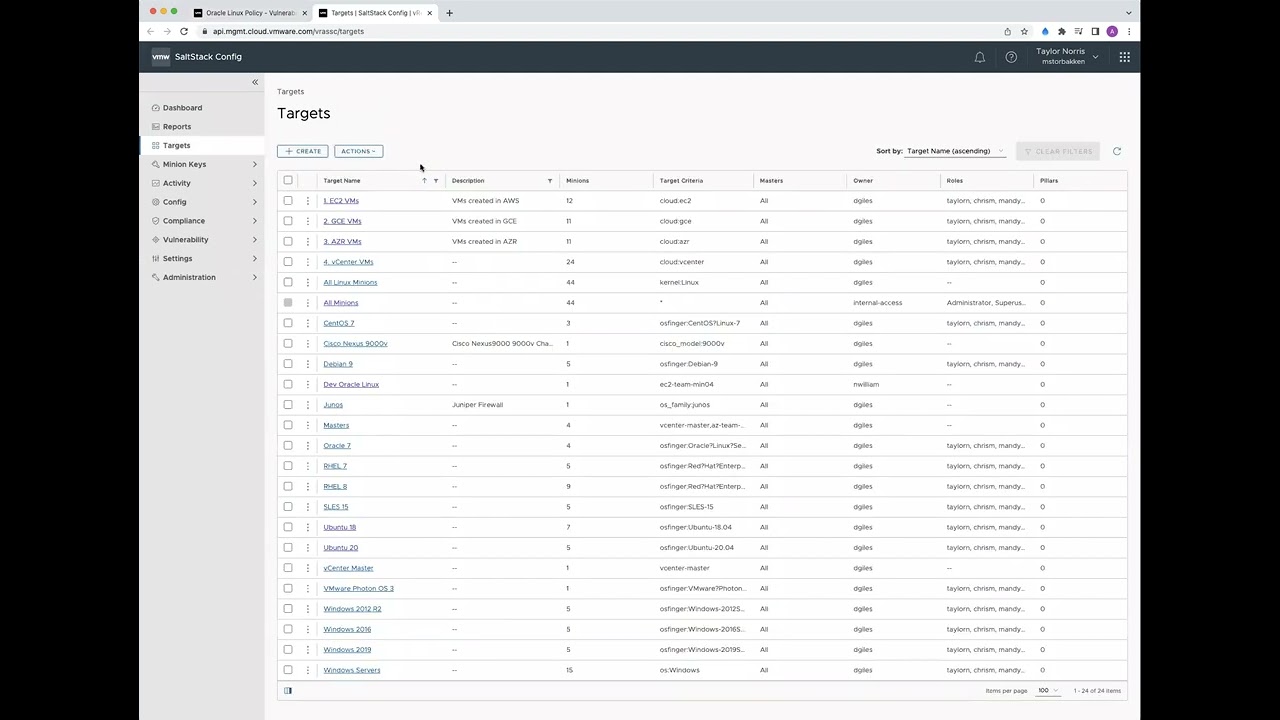The width and height of the screenshot is (1280, 720).
Task: Refresh the targets table
Action: click(x=1117, y=151)
